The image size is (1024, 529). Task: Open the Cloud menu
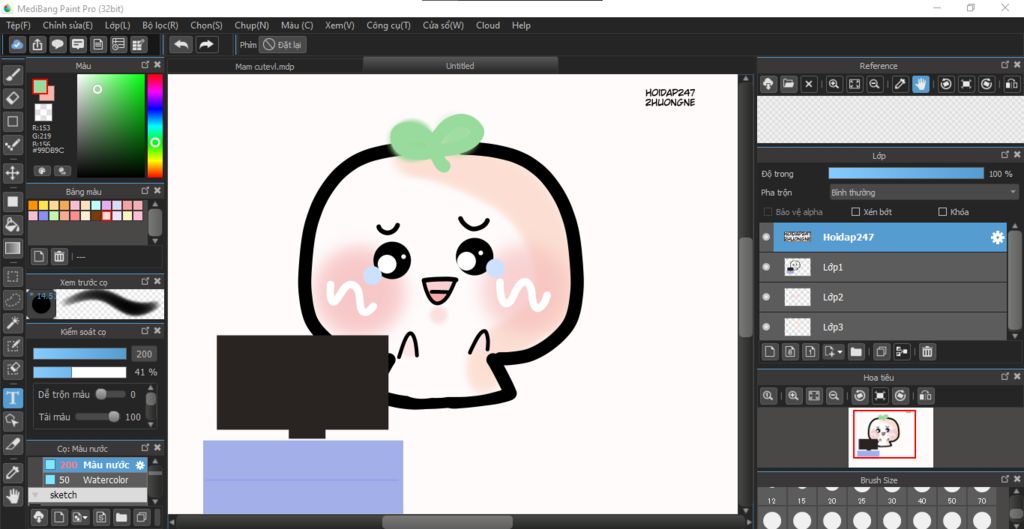coord(488,25)
